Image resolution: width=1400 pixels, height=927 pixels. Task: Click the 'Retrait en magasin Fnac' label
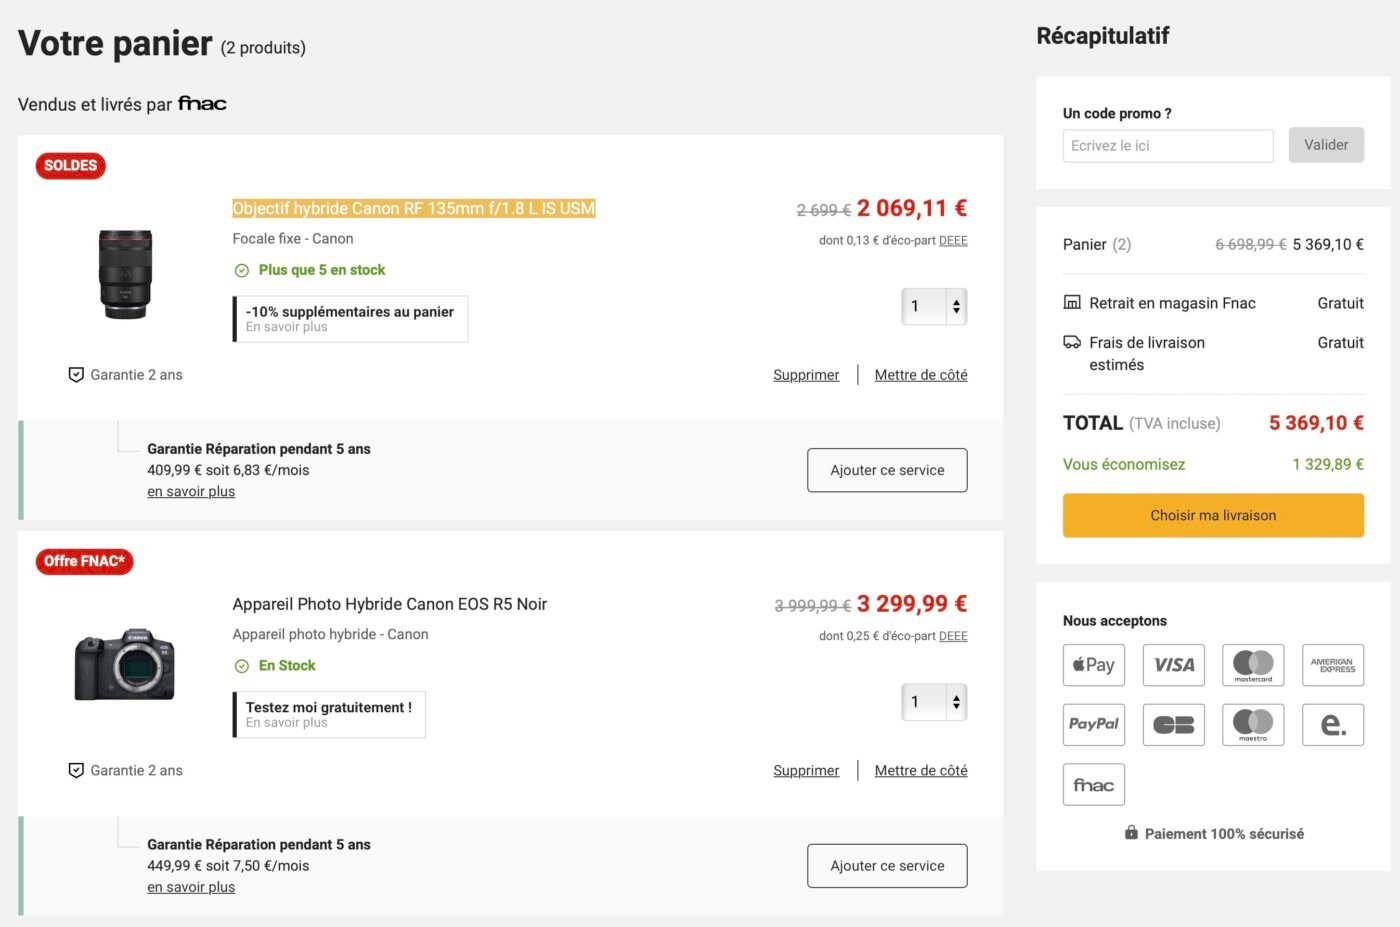pos(1172,303)
